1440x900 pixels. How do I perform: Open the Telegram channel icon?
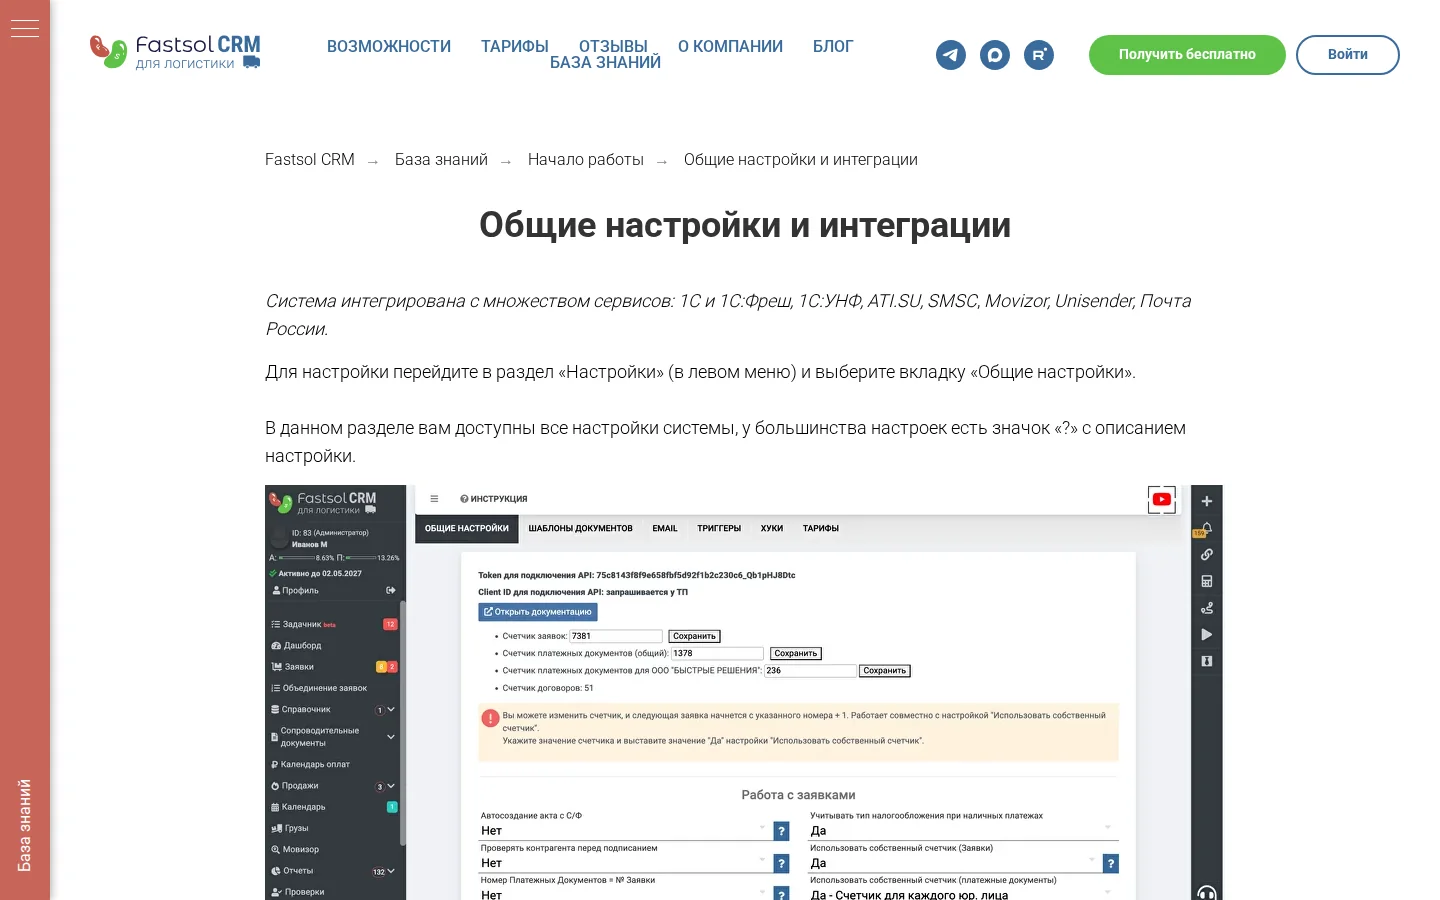(x=951, y=55)
